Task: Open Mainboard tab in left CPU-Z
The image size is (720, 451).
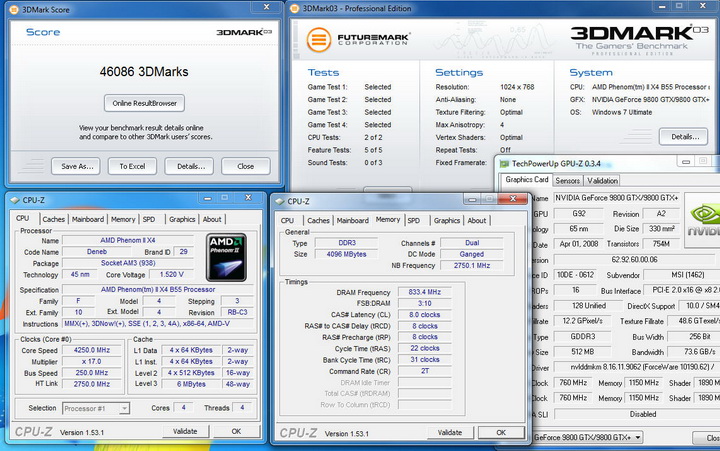Action: pos(88,220)
